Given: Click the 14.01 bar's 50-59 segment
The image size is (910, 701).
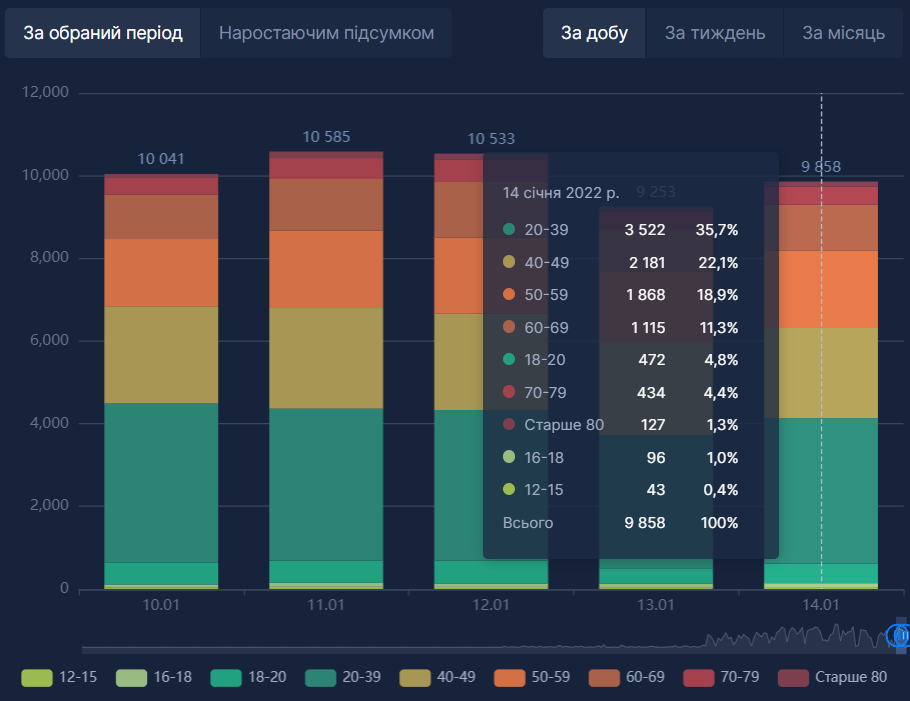Looking at the screenshot, I should coord(821,288).
